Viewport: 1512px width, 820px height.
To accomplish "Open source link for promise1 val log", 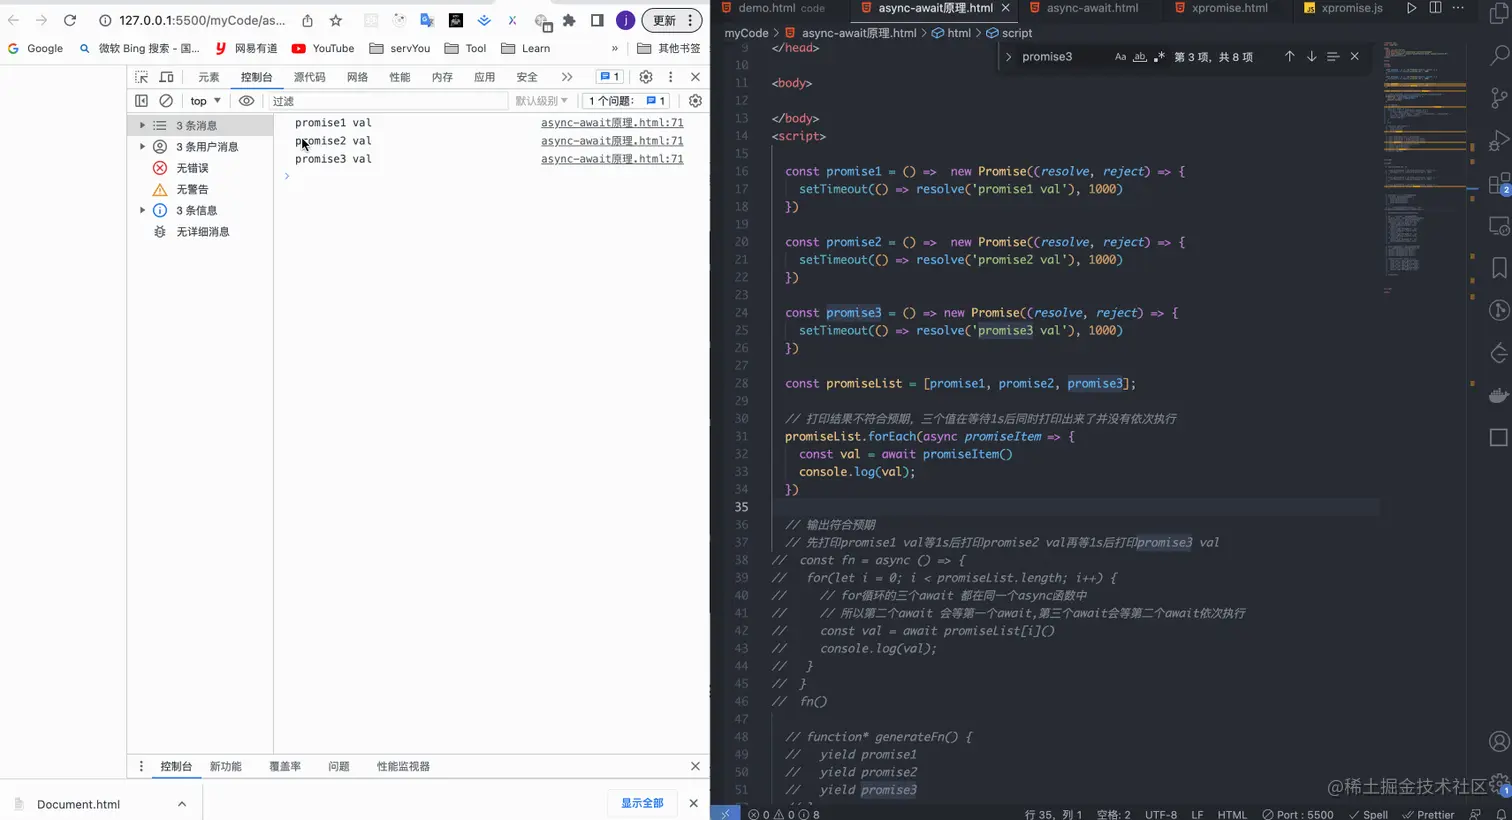I will tap(612, 123).
